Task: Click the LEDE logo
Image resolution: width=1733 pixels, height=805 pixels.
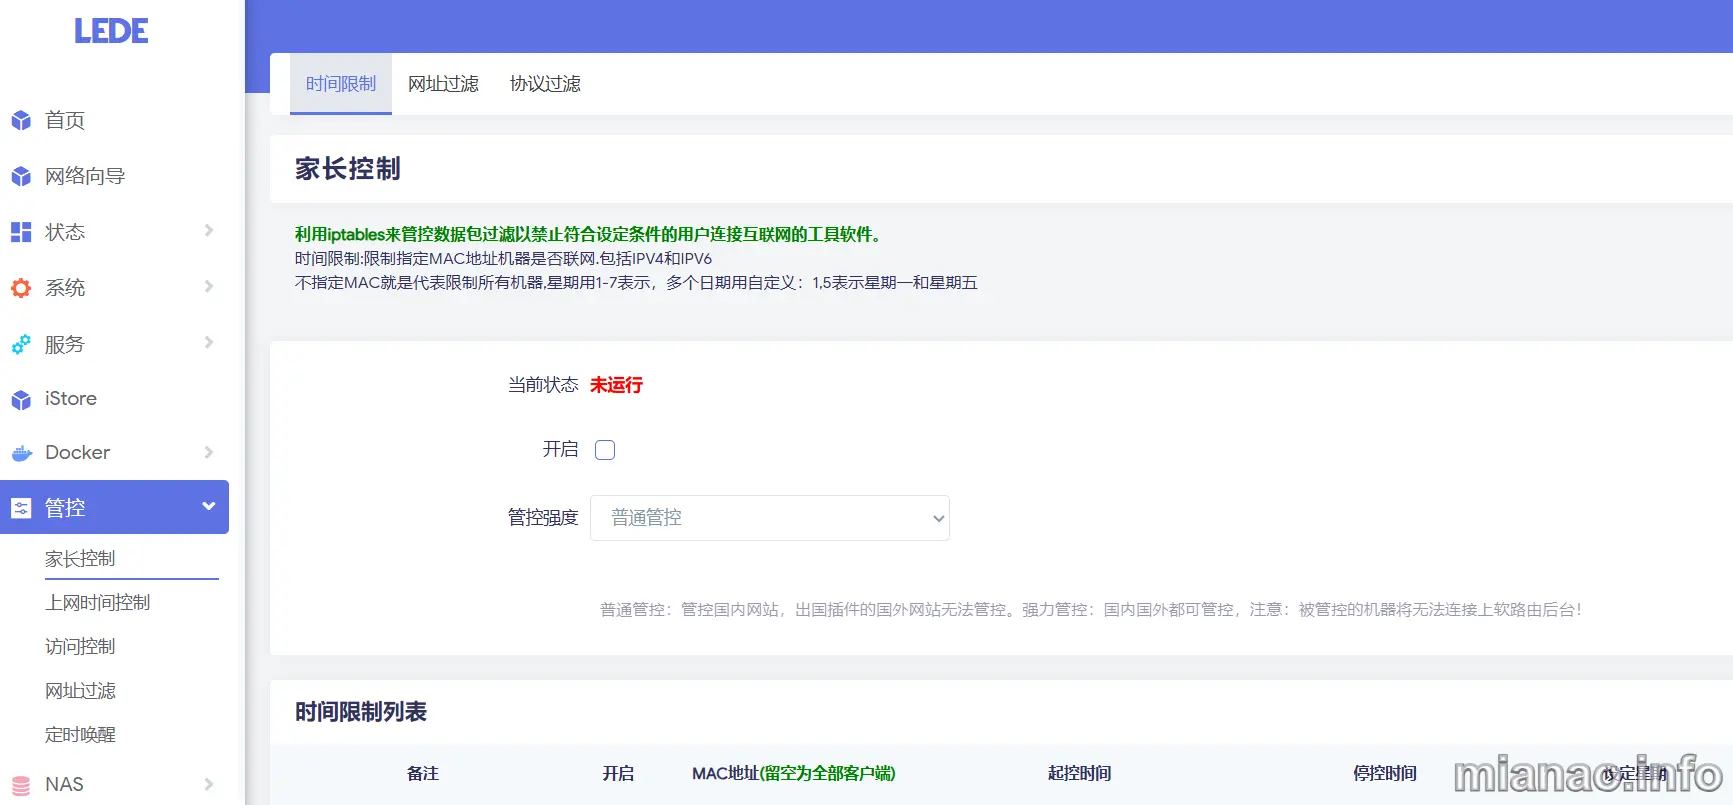Action: coord(111,31)
